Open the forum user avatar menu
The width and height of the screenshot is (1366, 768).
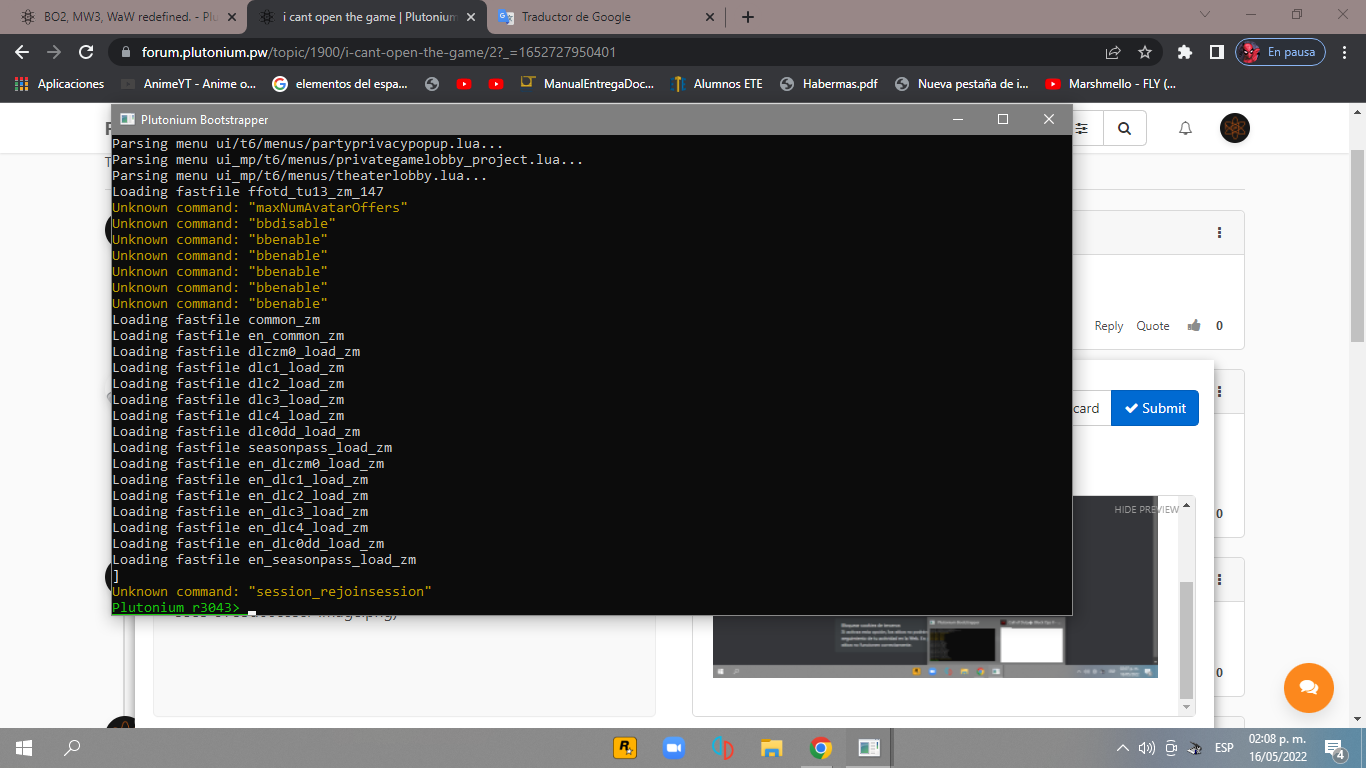(x=1235, y=128)
